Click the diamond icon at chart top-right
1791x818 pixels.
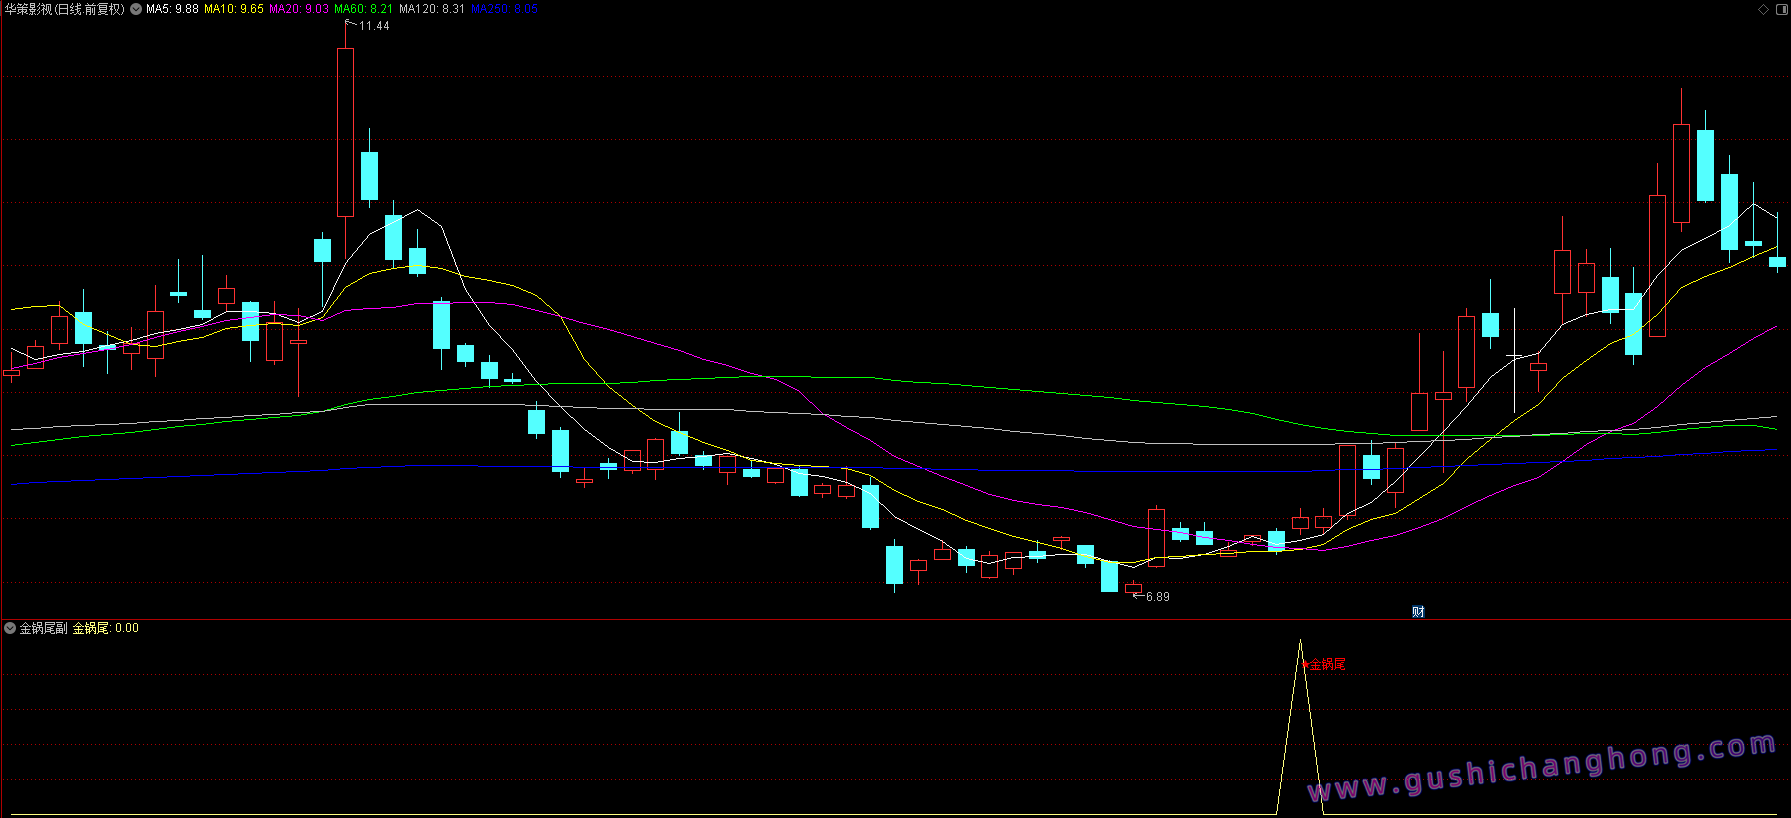pyautogui.click(x=1763, y=9)
